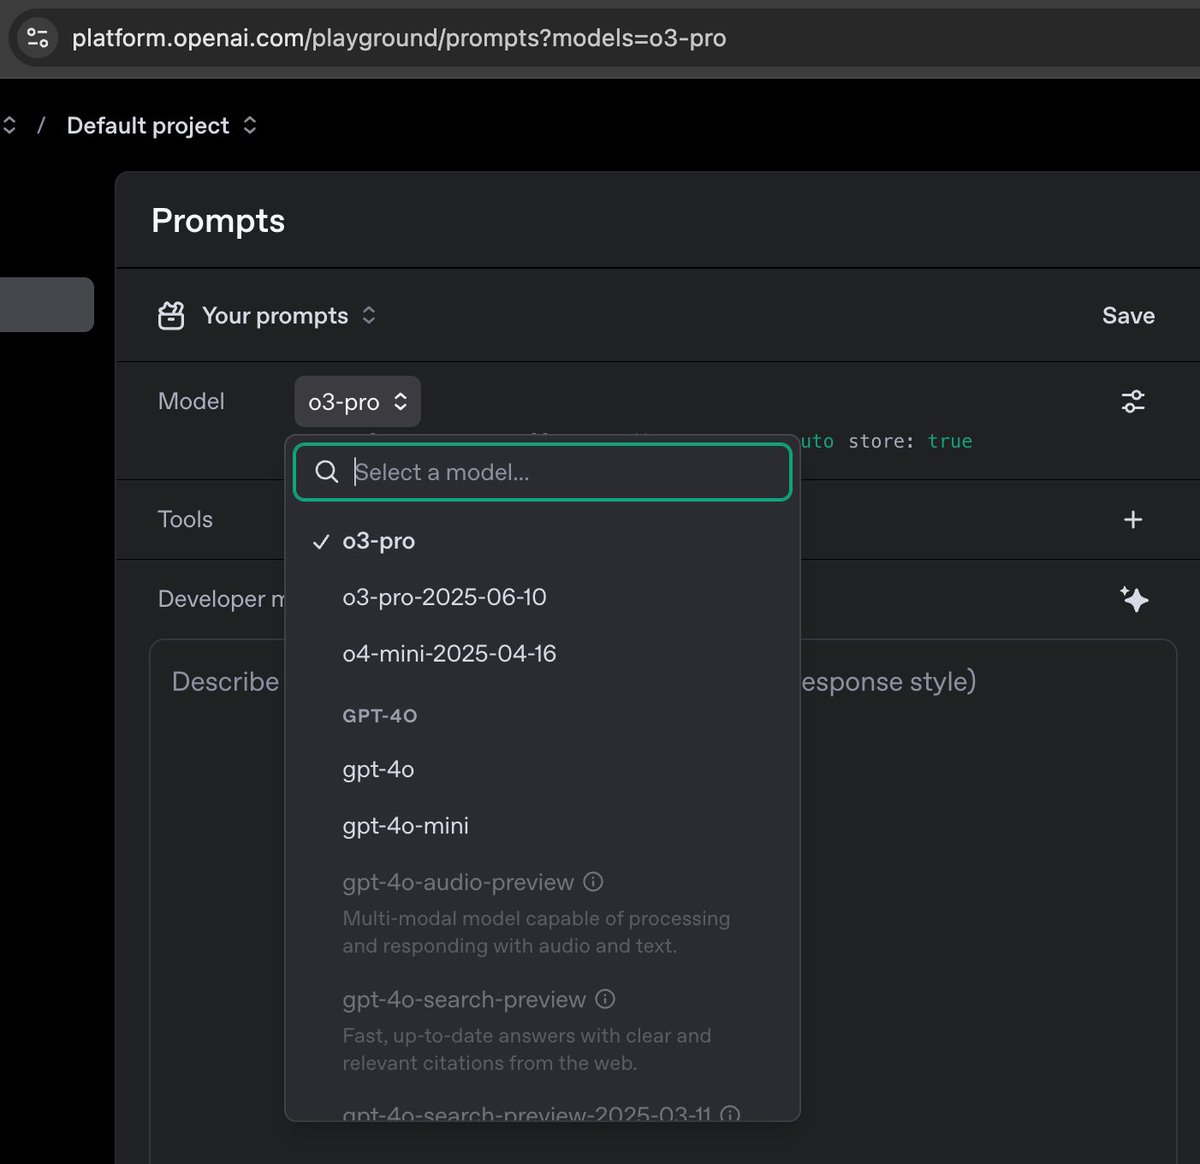The width and height of the screenshot is (1200, 1164).
Task: Select gpt-4o model
Action: click(x=542, y=769)
